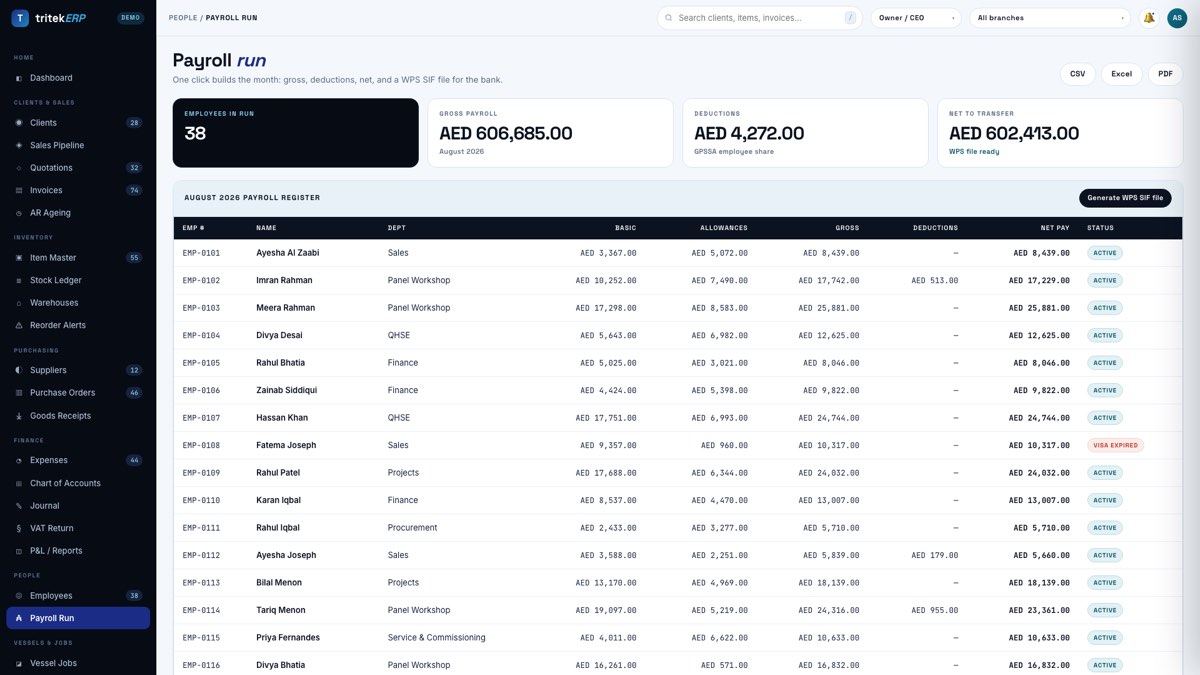Click employee ID EMP-0103
Screen dimensions: 1200x675
pyautogui.click(x=201, y=308)
